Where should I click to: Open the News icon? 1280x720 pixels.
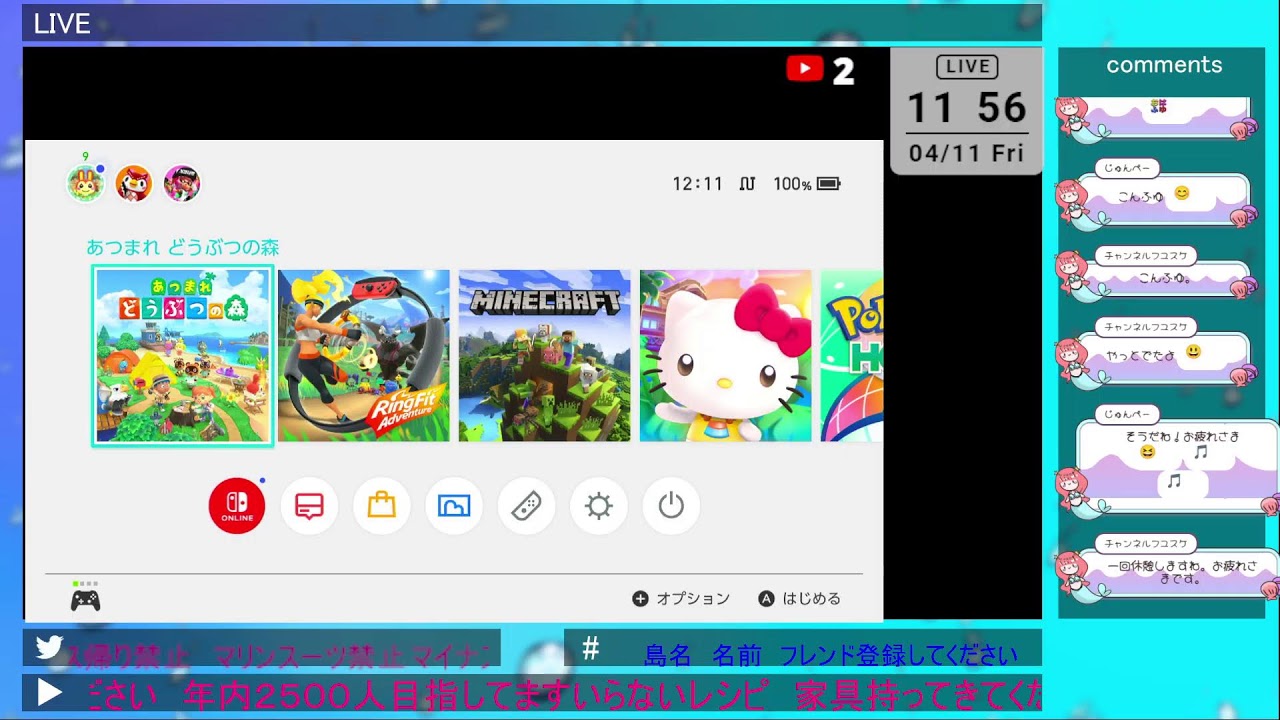(309, 506)
